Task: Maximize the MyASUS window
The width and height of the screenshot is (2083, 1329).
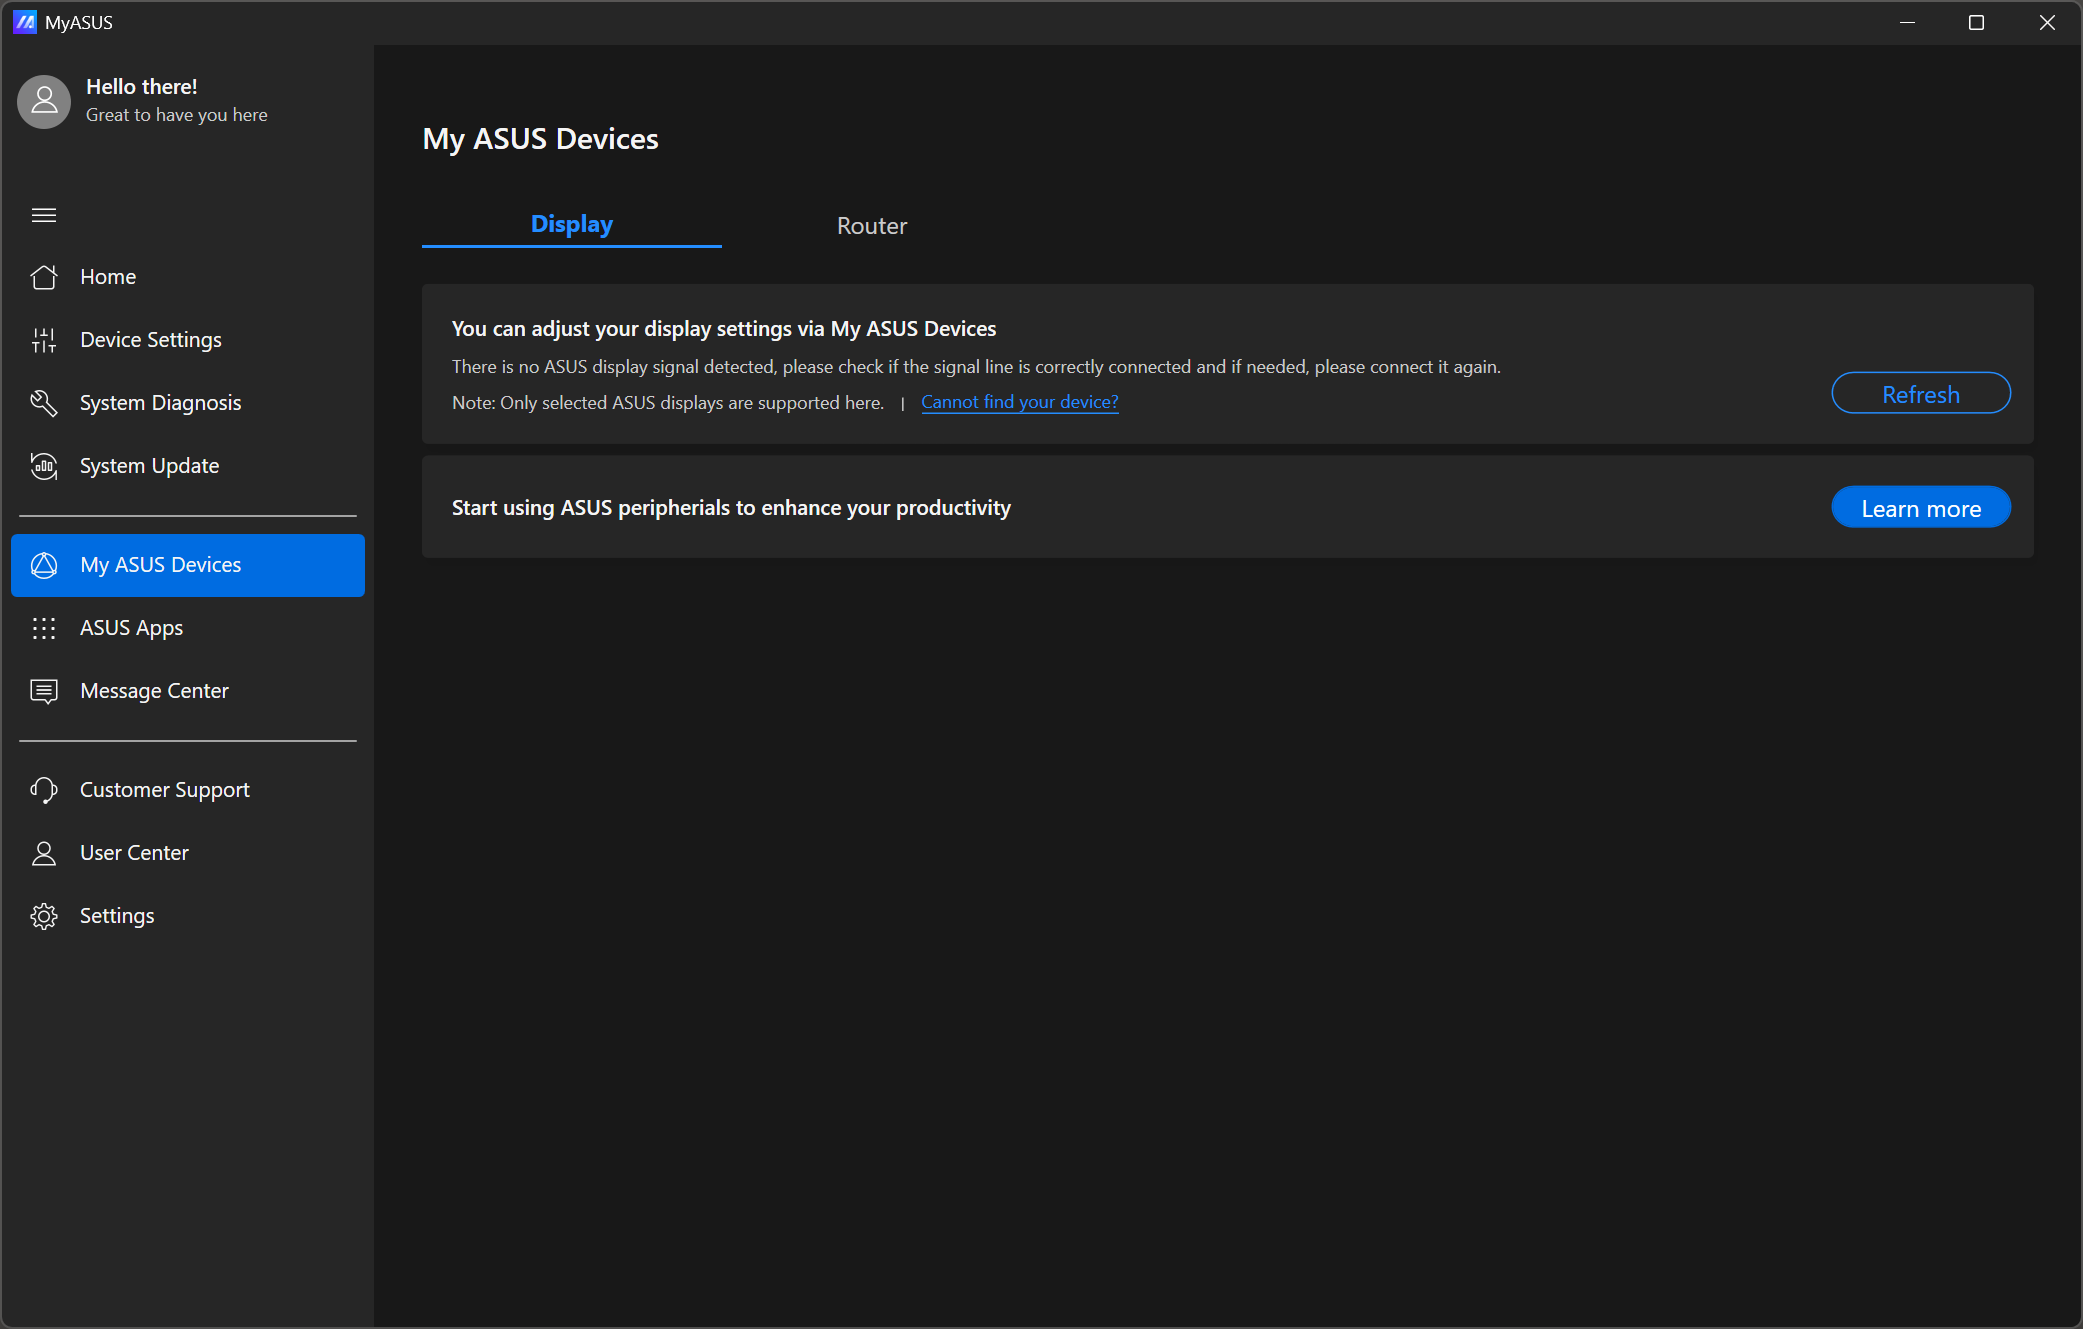Action: 1976,22
